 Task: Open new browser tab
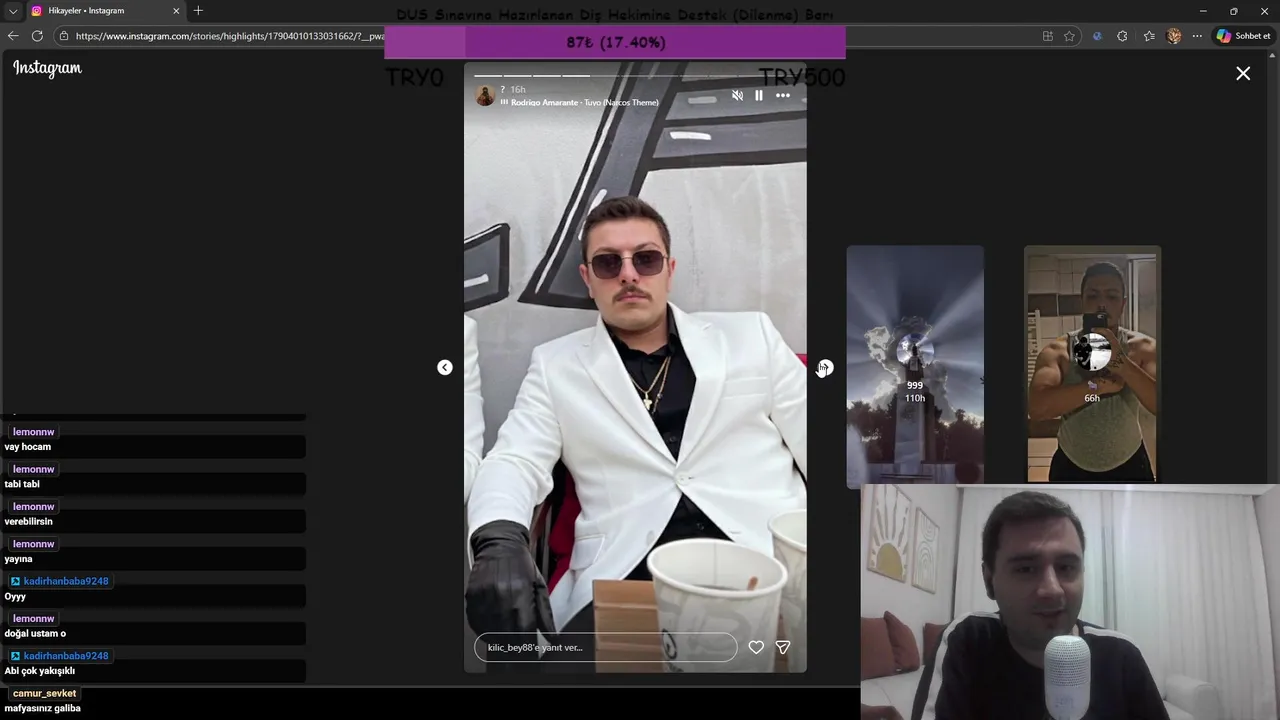tap(198, 11)
